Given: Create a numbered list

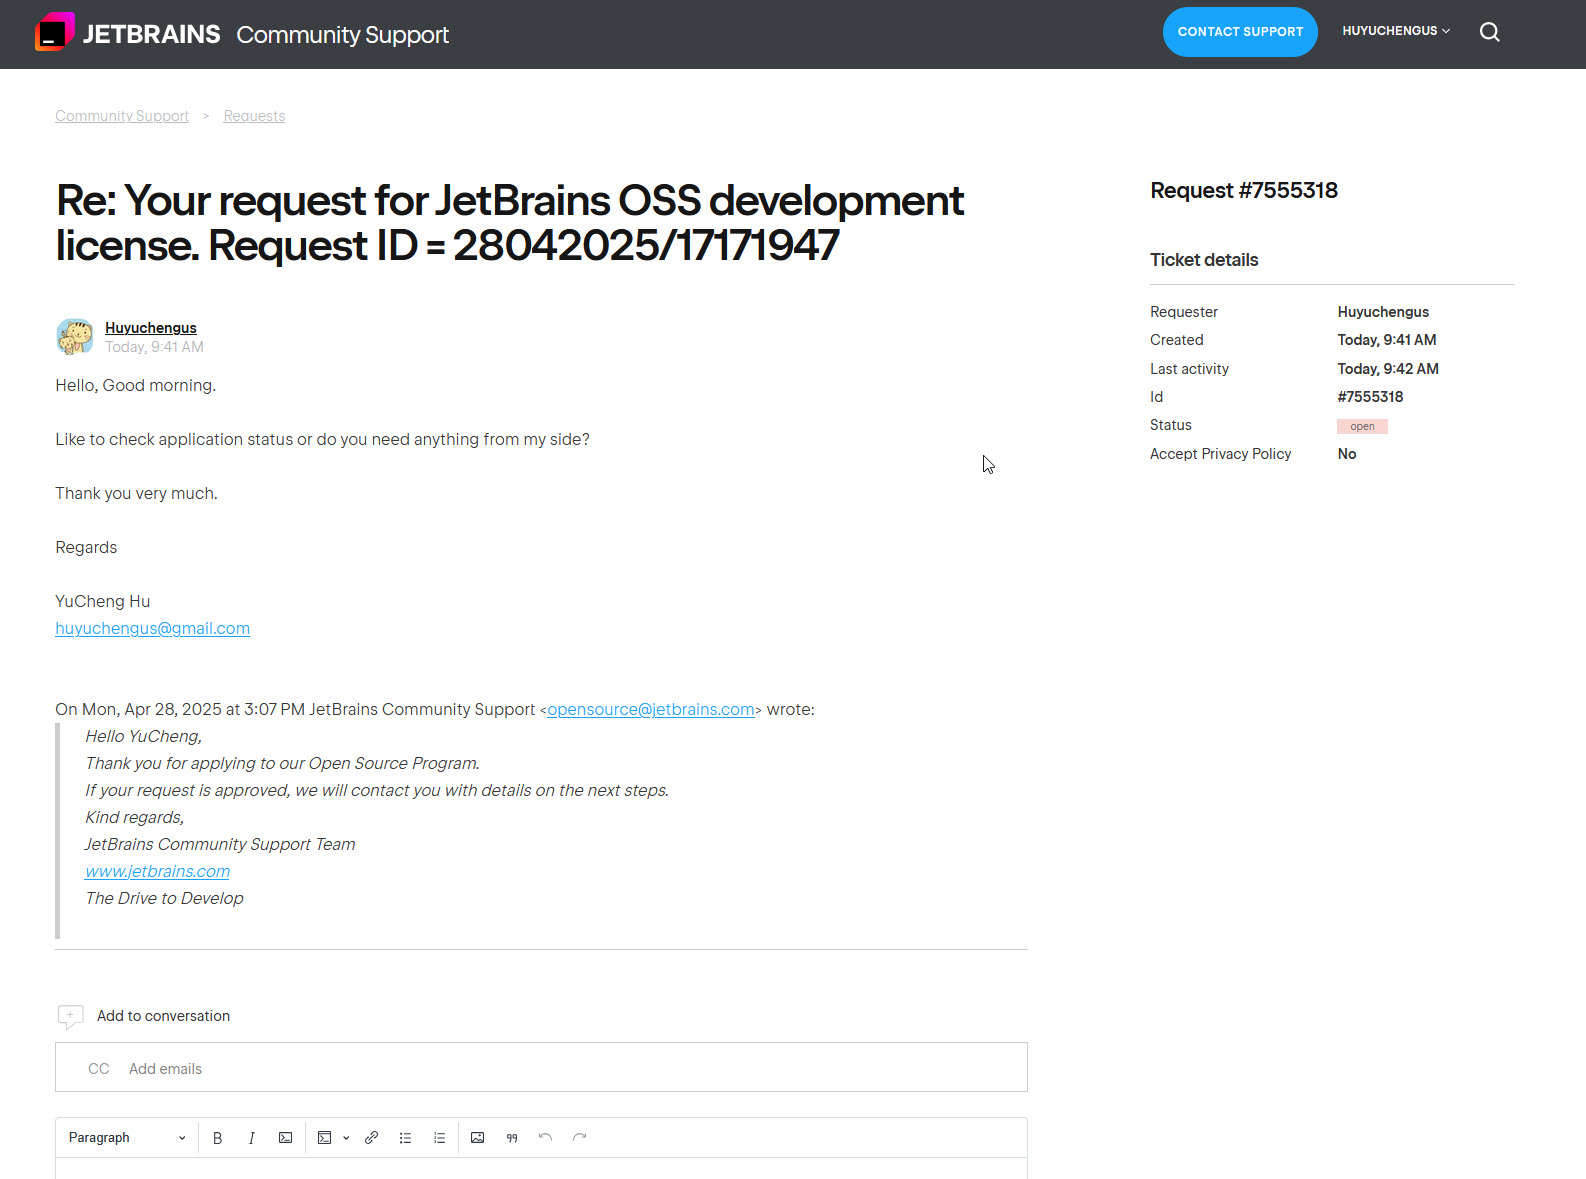Looking at the screenshot, I should pos(439,1138).
